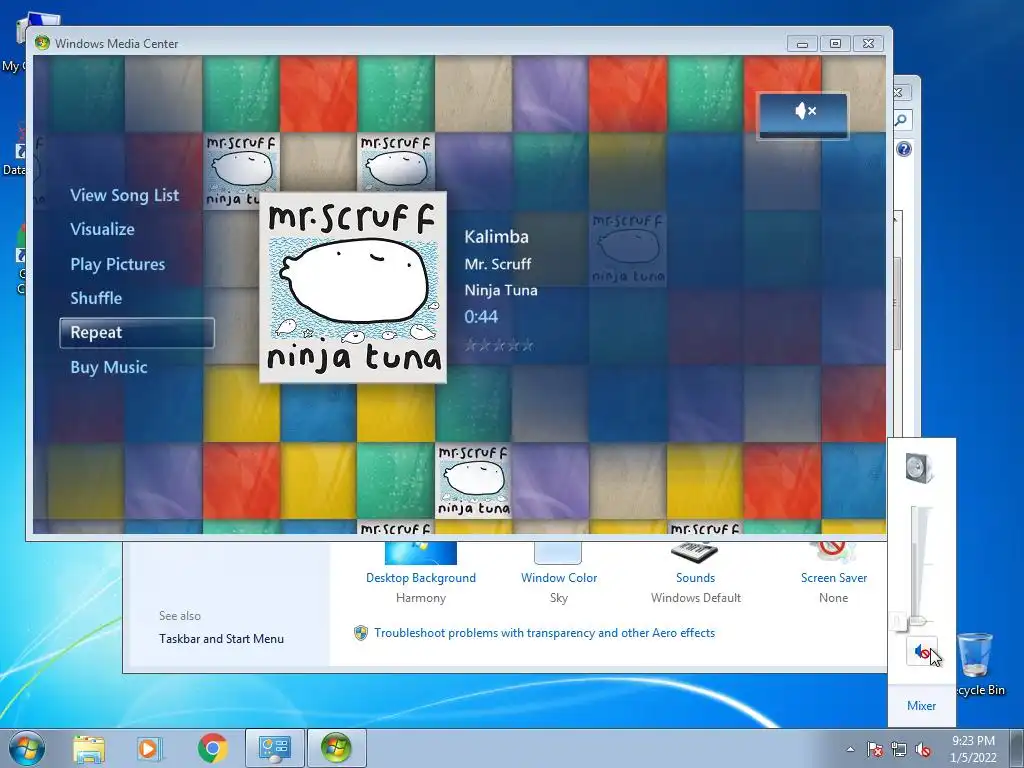This screenshot has width=1024, height=768.
Task: Click the Action Center flag tray icon
Action: pos(874,749)
